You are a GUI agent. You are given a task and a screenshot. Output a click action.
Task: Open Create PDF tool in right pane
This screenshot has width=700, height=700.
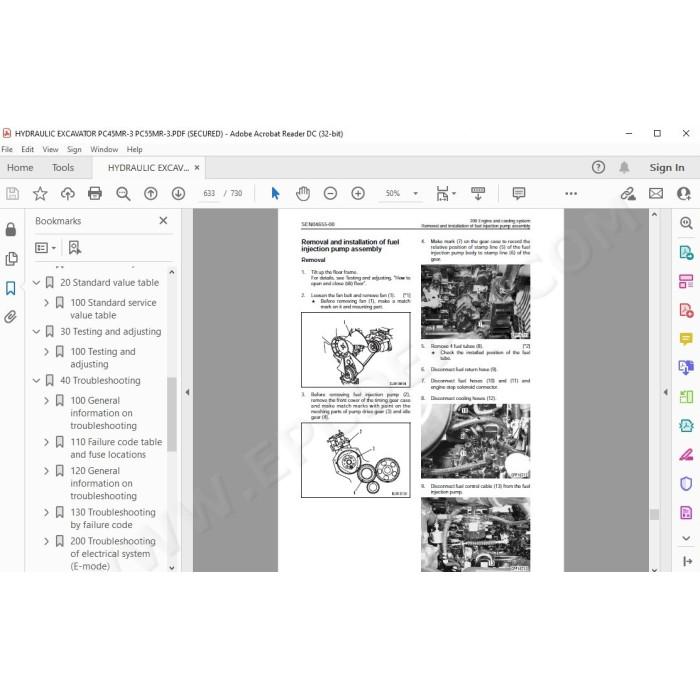(686, 310)
